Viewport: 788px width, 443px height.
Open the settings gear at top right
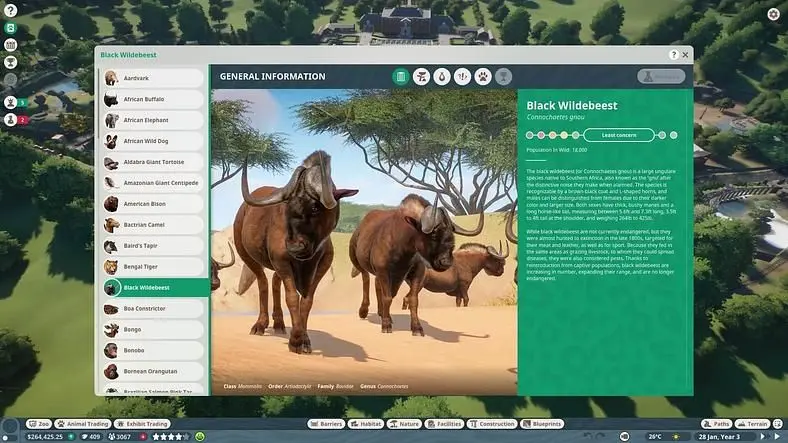point(773,14)
